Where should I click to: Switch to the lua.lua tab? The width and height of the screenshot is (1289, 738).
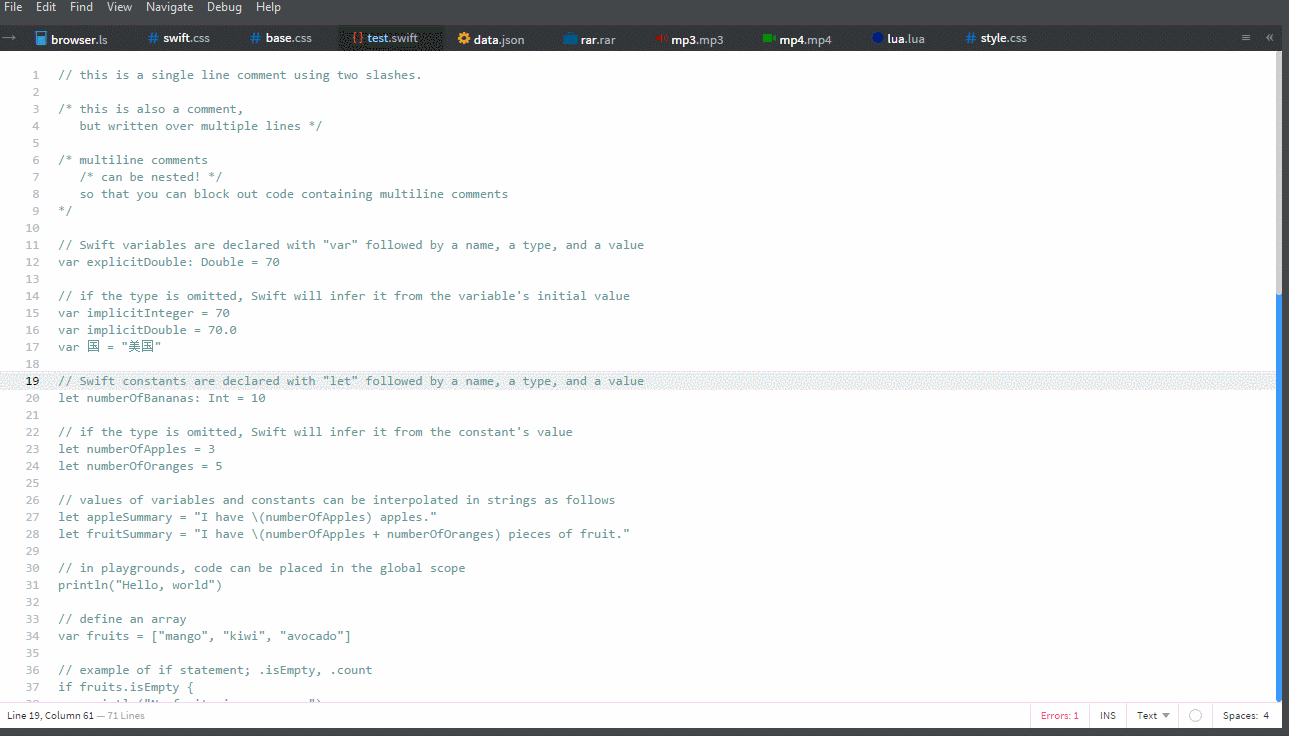pos(898,39)
